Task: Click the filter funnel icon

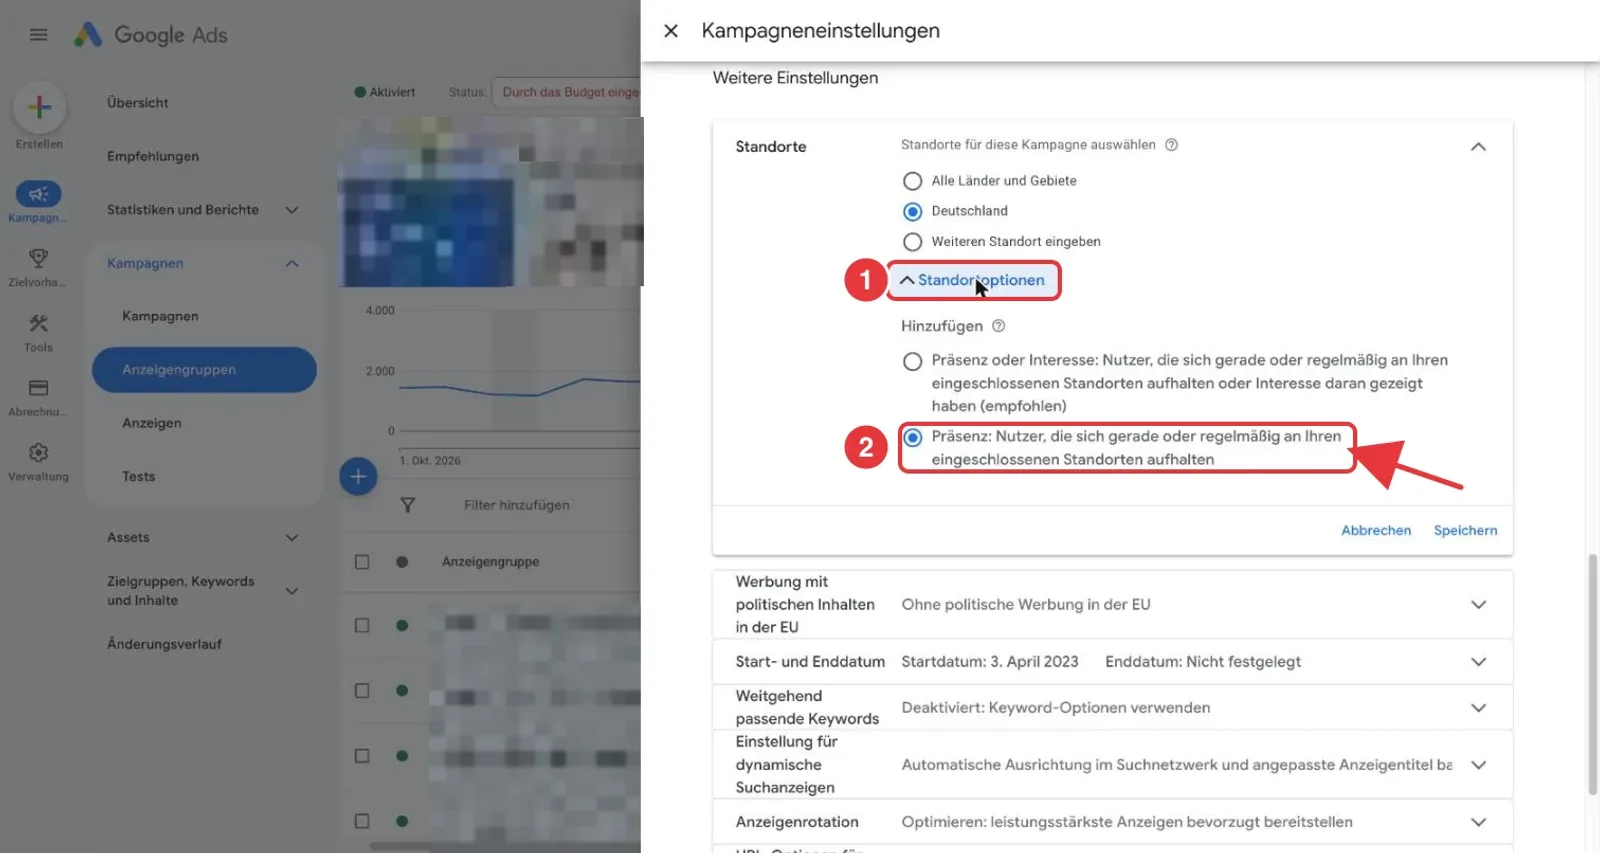Action: [408, 505]
